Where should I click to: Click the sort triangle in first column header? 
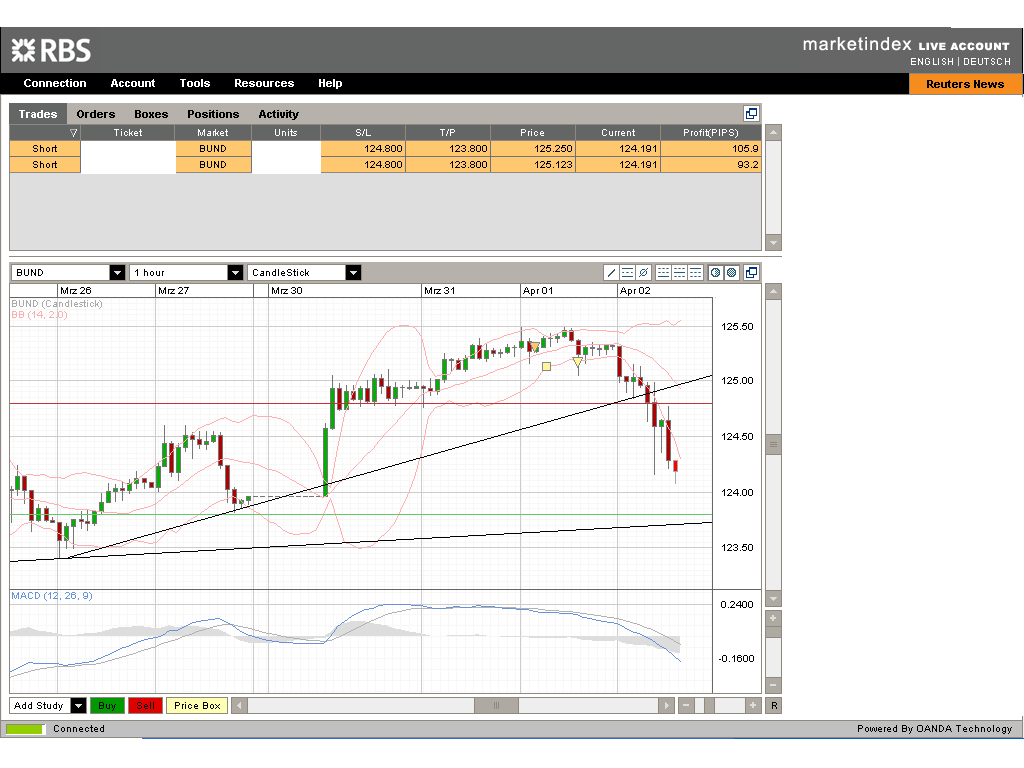pos(73,133)
